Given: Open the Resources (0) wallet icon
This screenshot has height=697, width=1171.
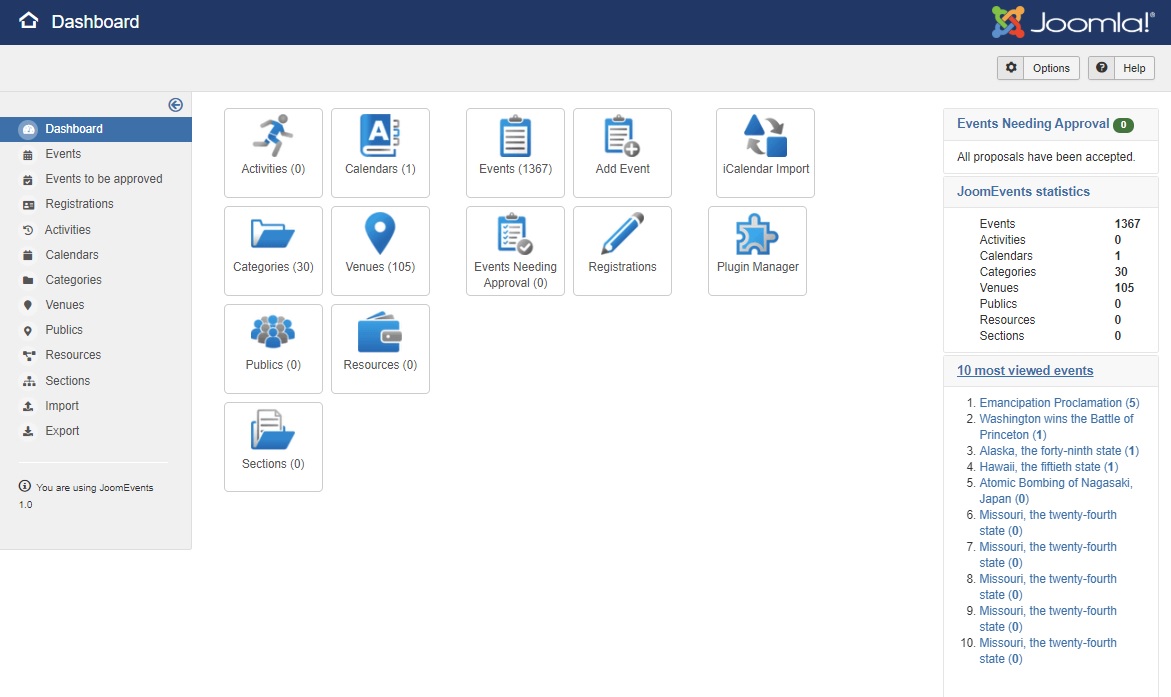Looking at the screenshot, I should pyautogui.click(x=380, y=335).
